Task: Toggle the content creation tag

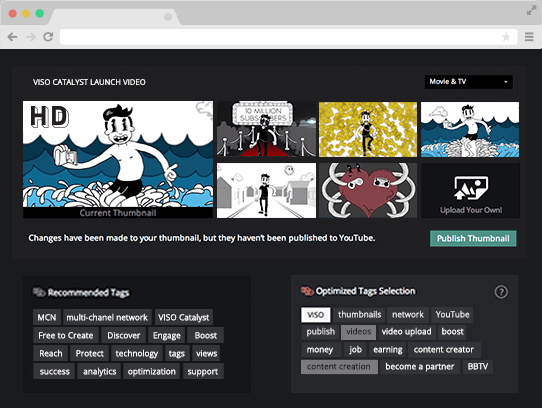Action: [x=339, y=367]
